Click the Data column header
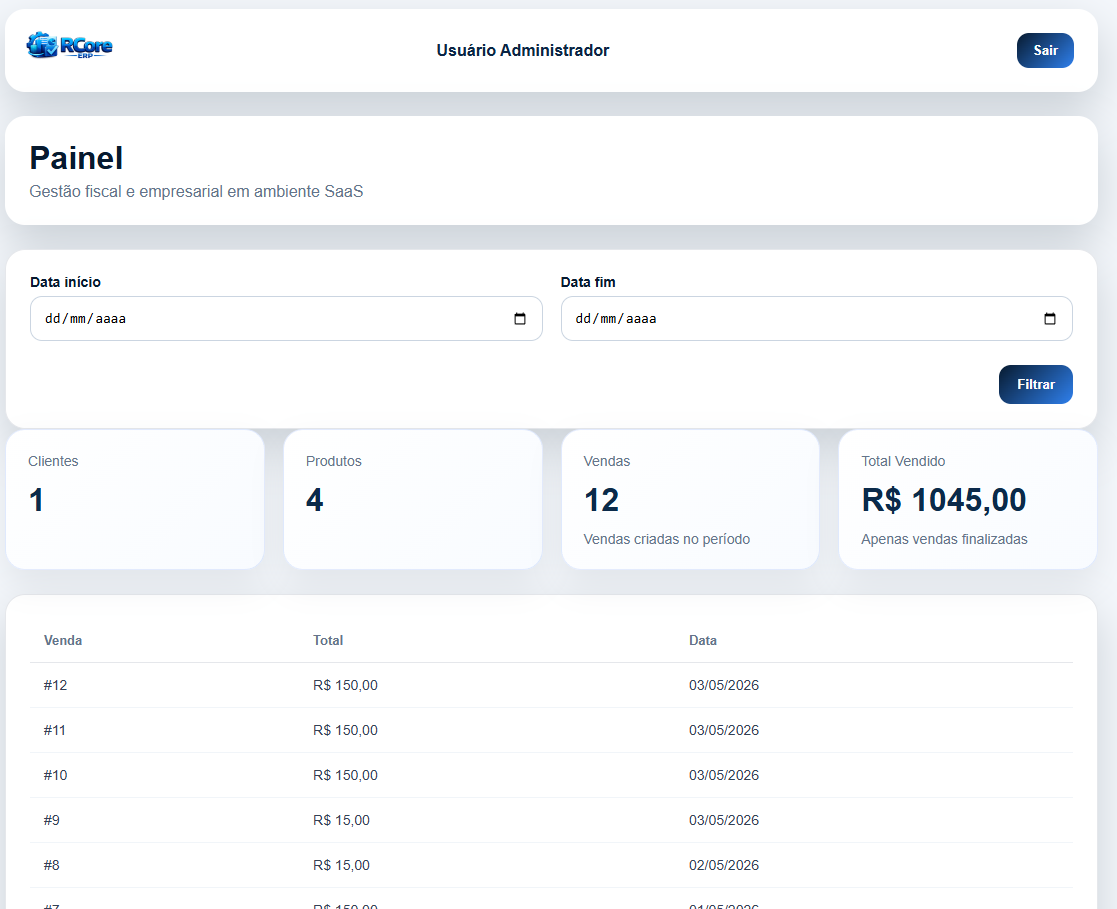This screenshot has height=909, width=1117. click(x=702, y=640)
